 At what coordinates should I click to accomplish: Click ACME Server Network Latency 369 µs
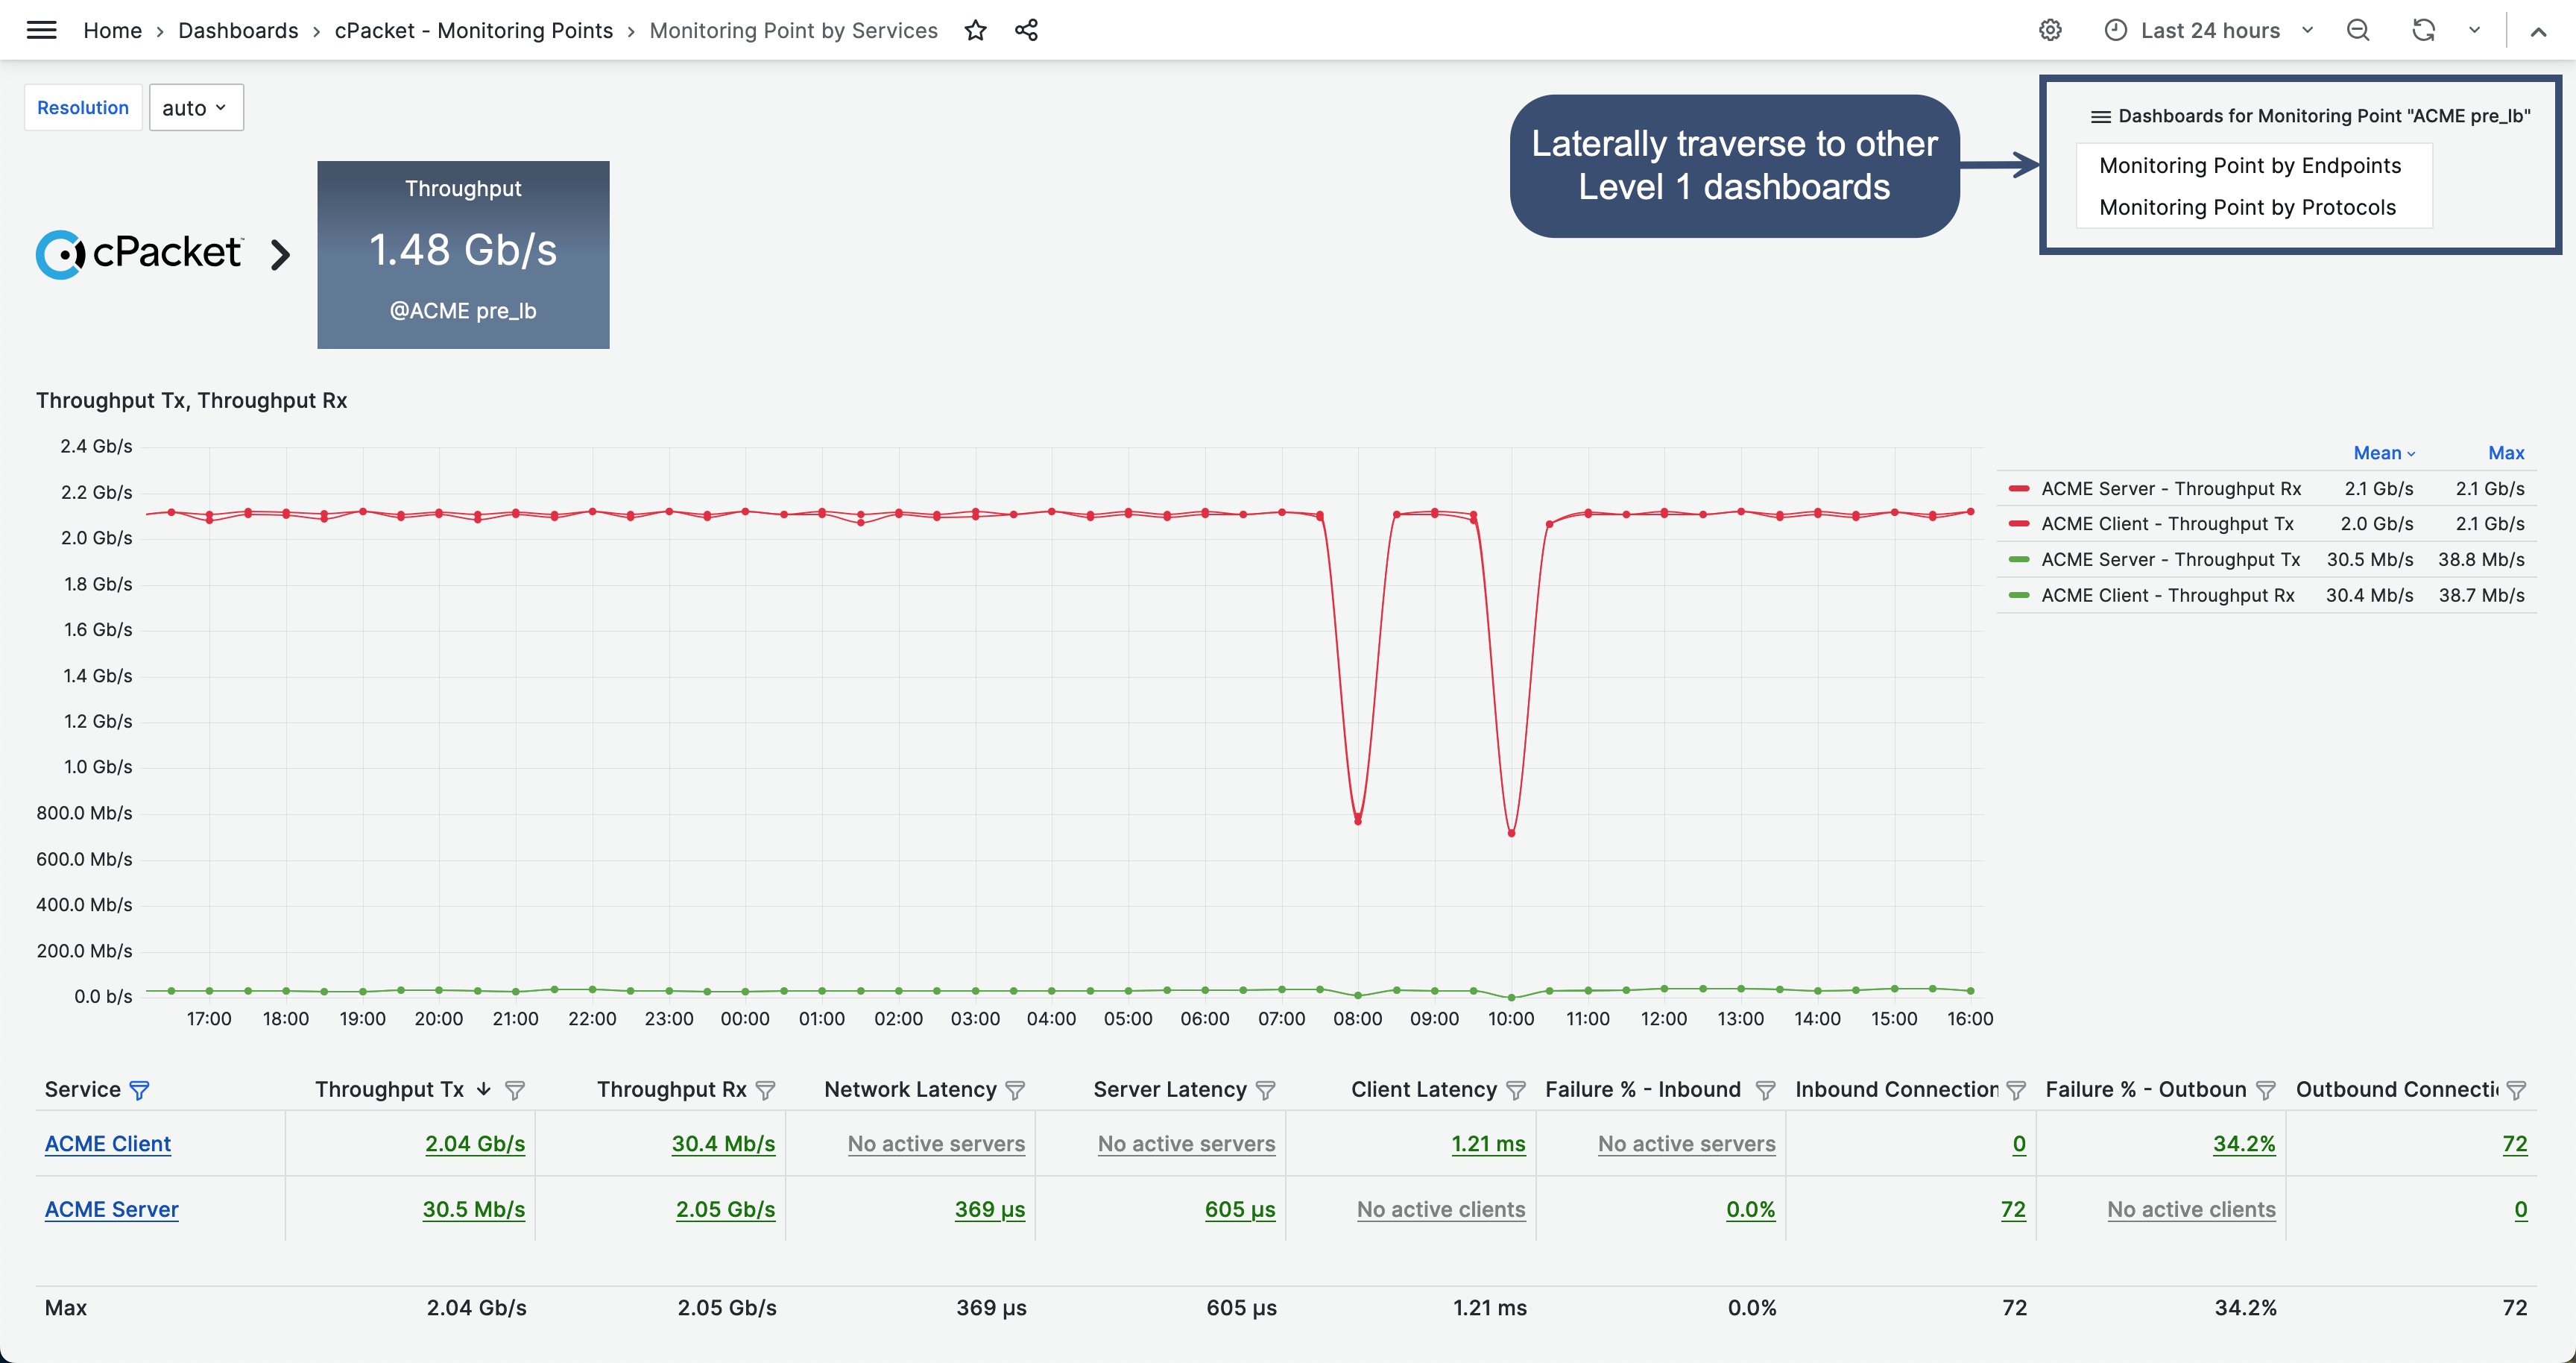click(x=990, y=1209)
